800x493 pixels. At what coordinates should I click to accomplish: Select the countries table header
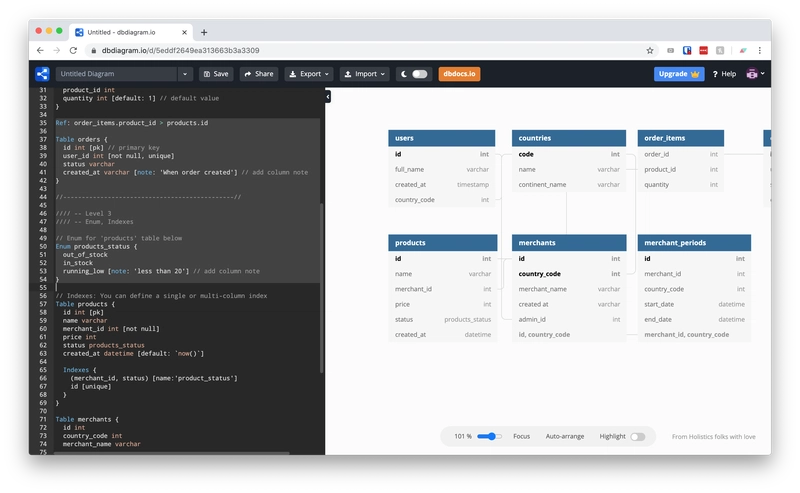pyautogui.click(x=569, y=138)
